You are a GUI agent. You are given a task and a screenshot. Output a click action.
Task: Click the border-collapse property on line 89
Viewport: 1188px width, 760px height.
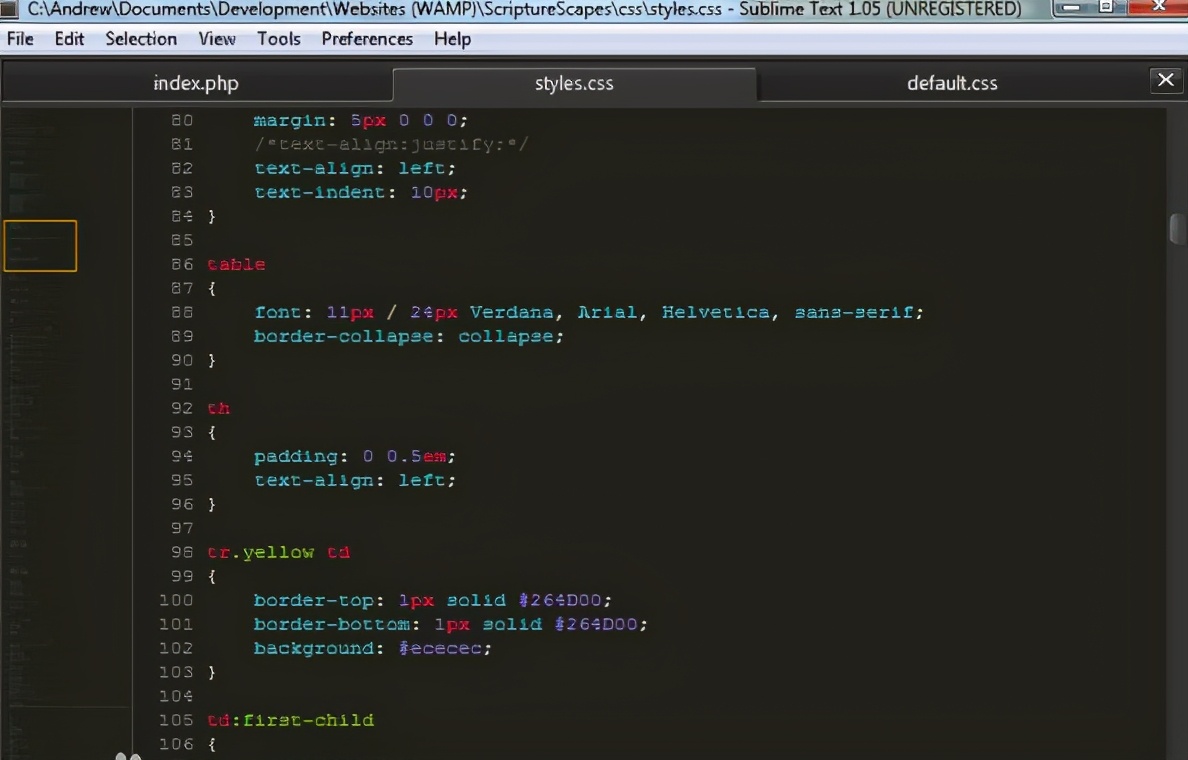coord(343,336)
